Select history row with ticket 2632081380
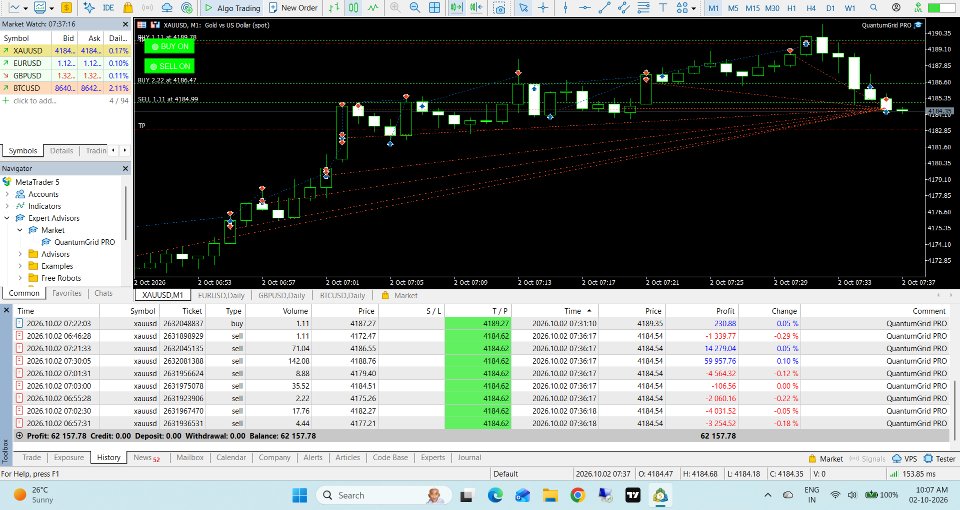The image size is (960, 510). [x=481, y=361]
